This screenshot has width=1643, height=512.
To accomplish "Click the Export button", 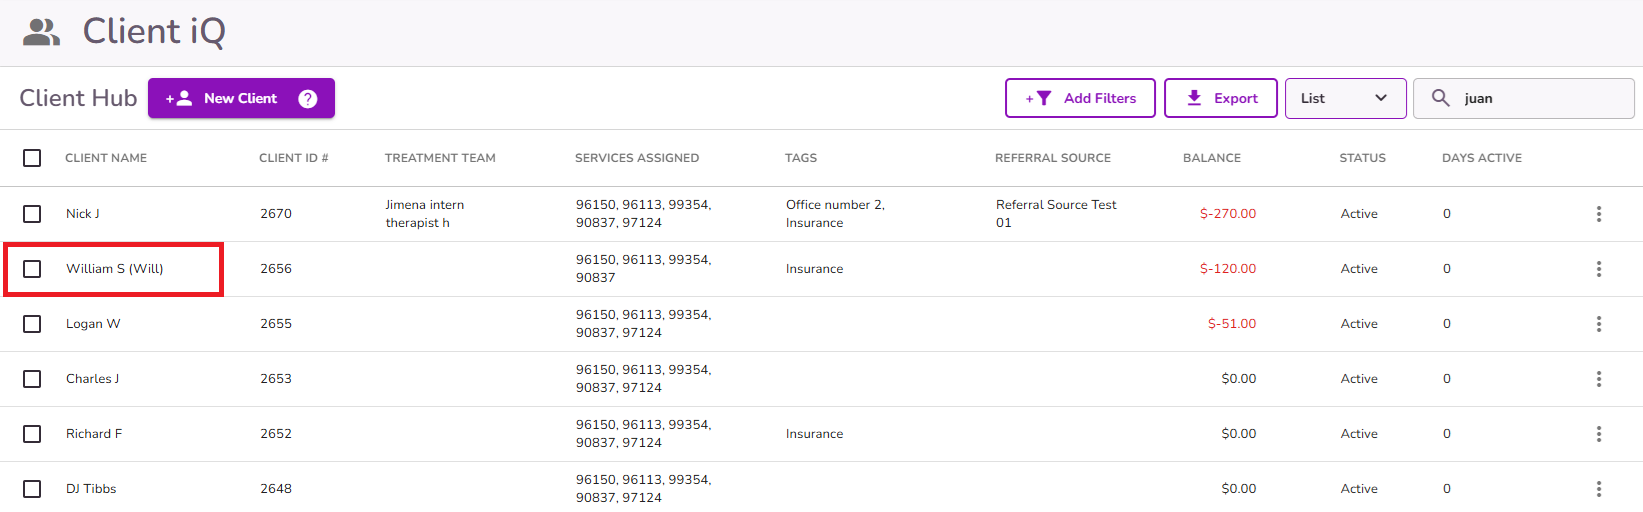I will pos(1220,98).
